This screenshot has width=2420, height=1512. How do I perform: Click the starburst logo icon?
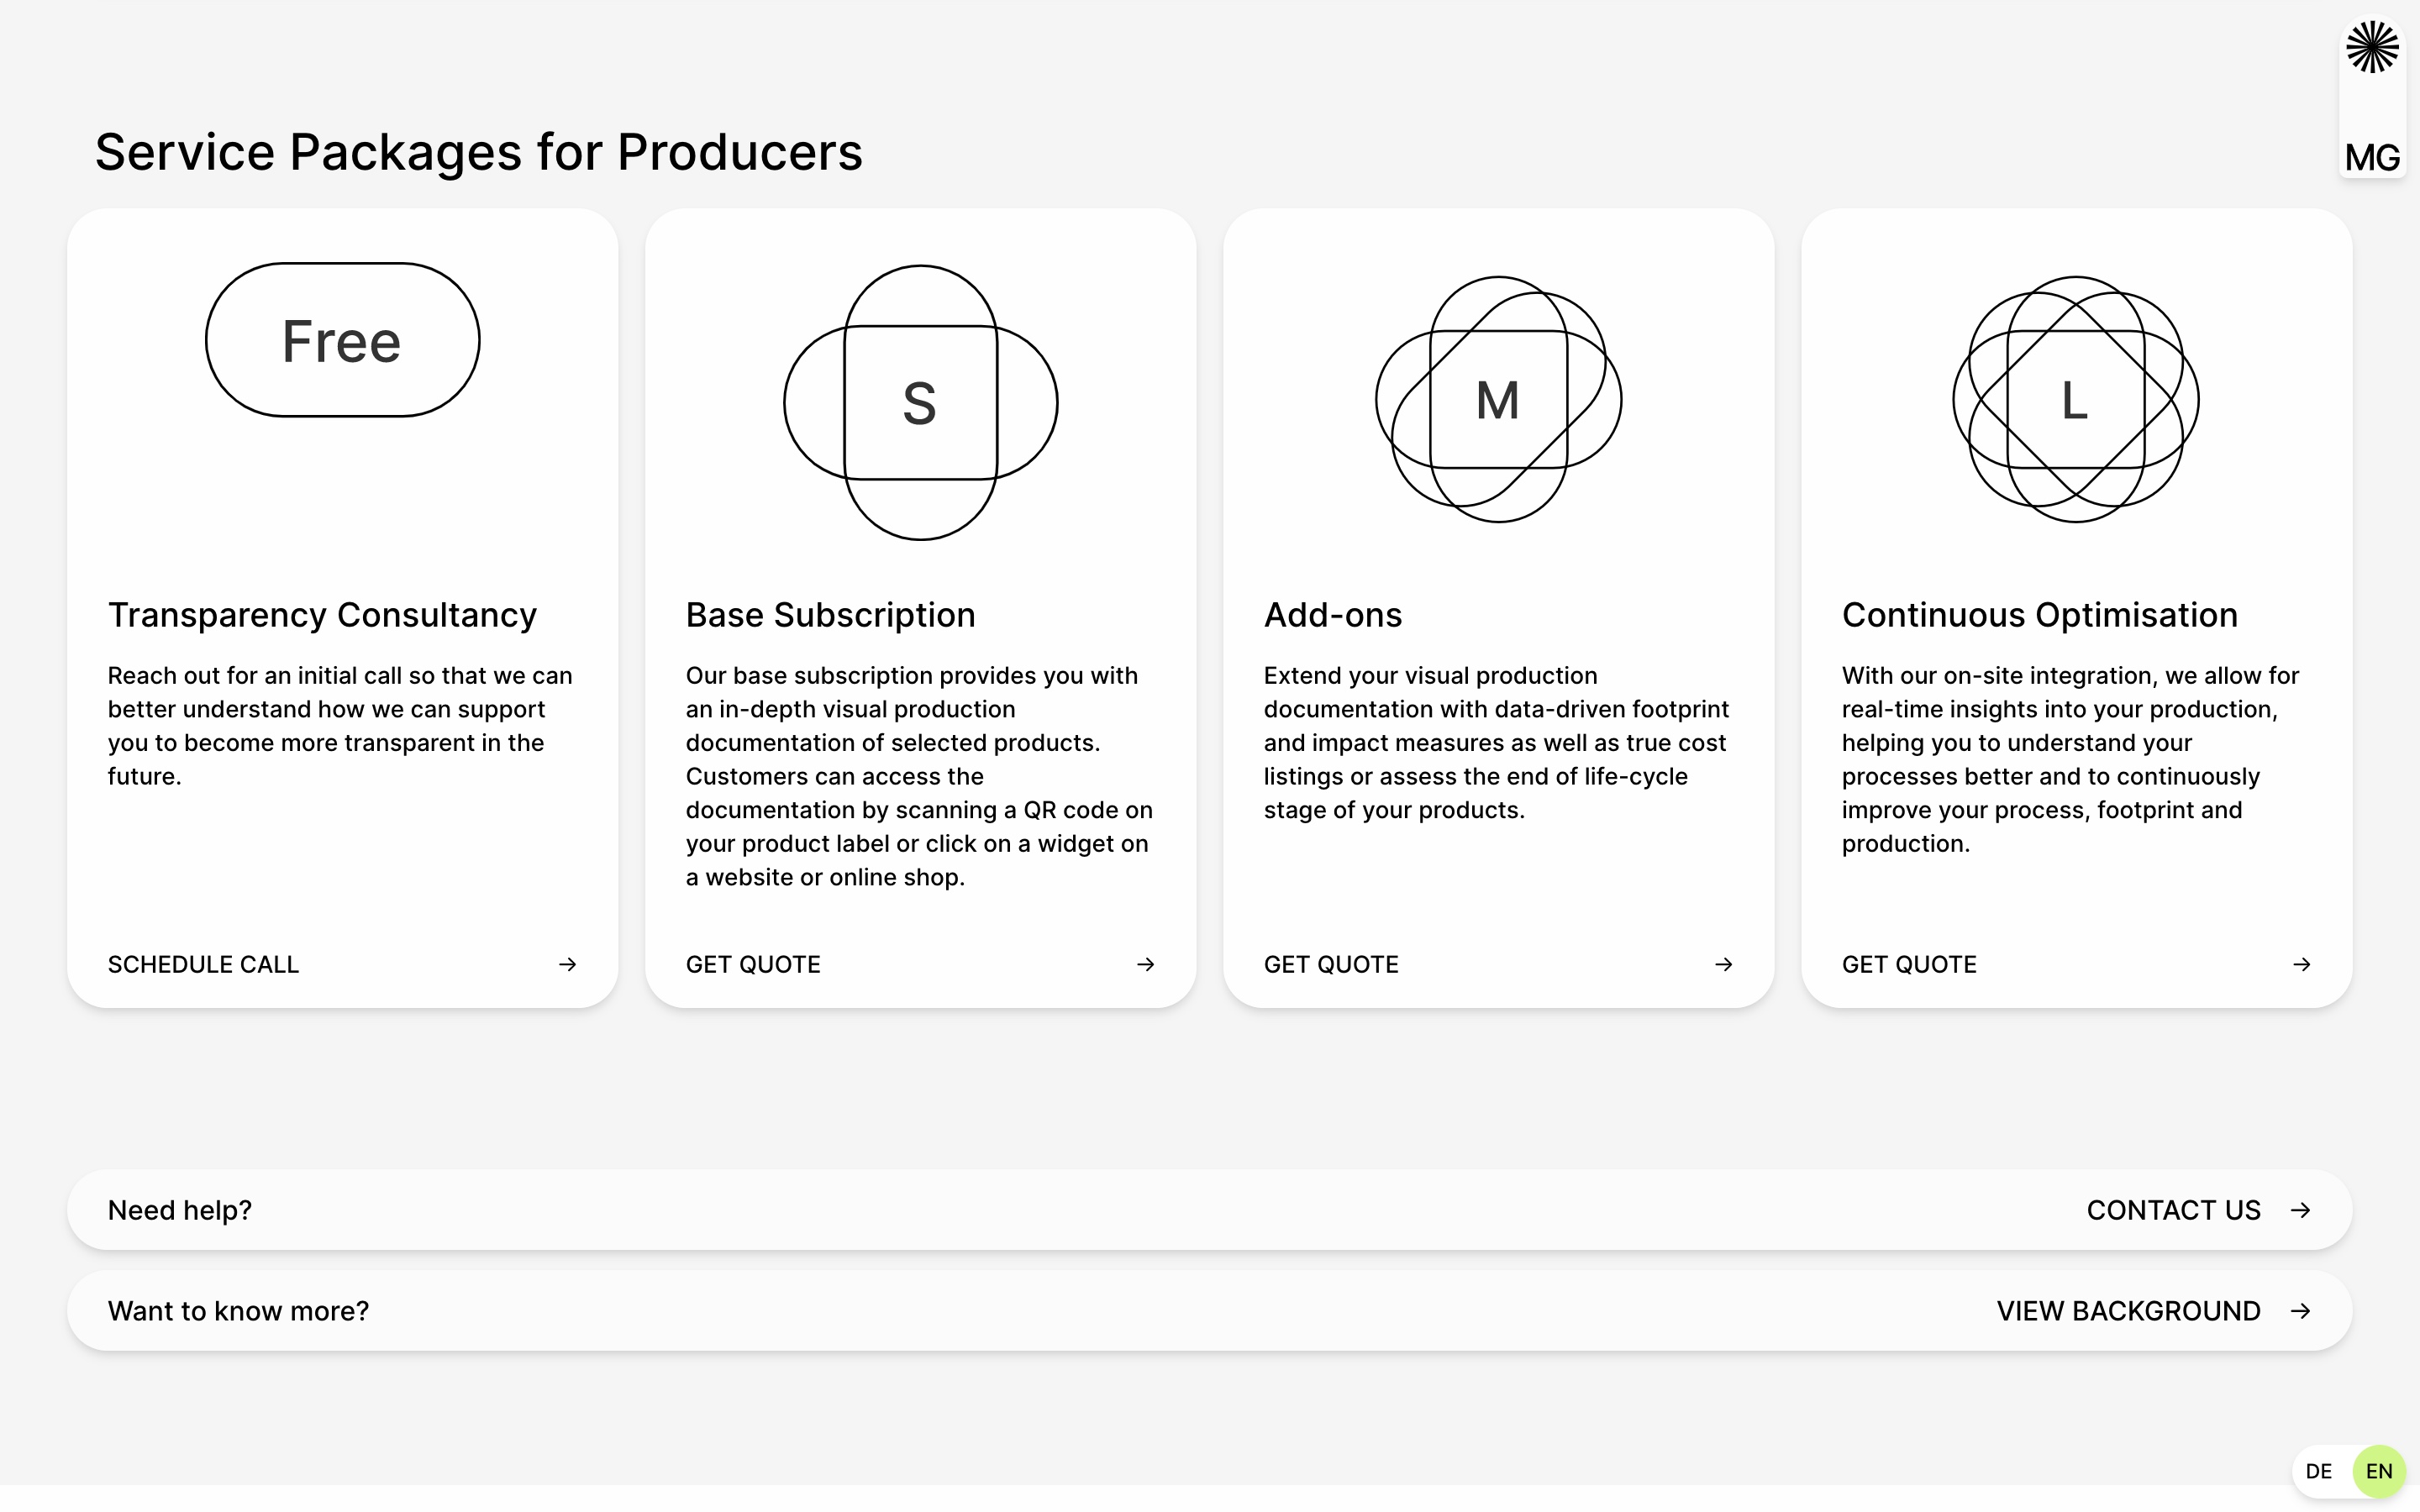[x=2372, y=47]
